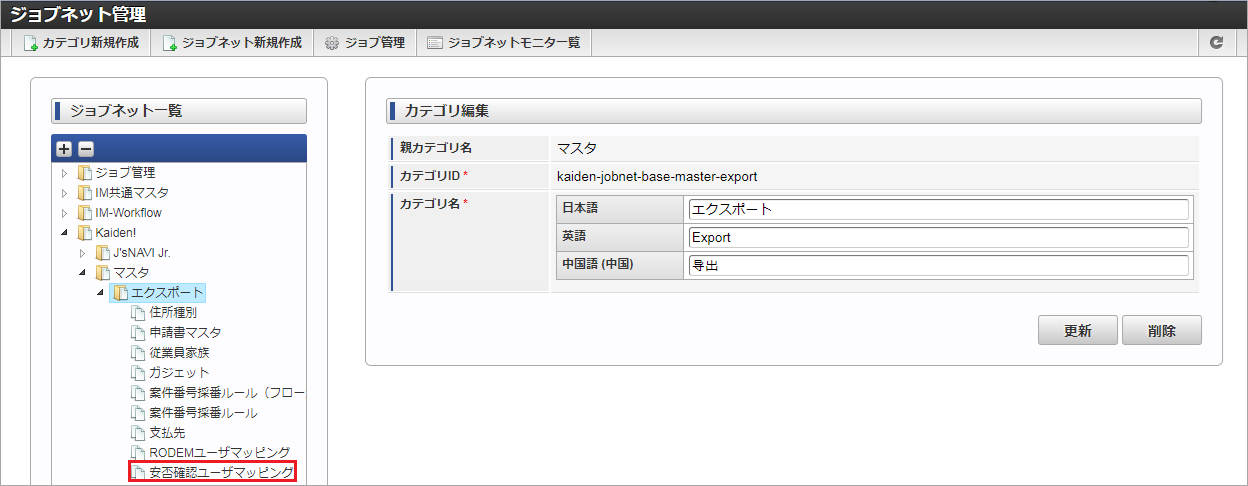The height and width of the screenshot is (486, 1248).
Task: Select 申請書マスタ in the job net list
Action: coord(185,333)
